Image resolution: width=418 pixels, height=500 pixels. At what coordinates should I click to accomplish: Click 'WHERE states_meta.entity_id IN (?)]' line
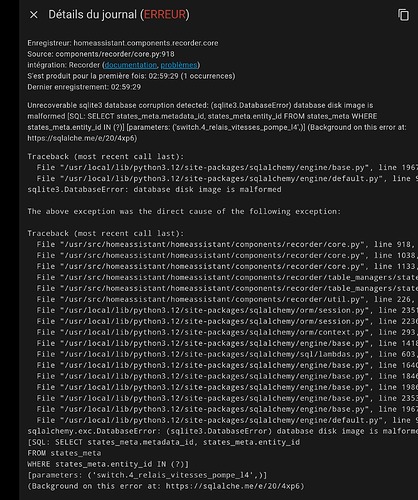108,464
